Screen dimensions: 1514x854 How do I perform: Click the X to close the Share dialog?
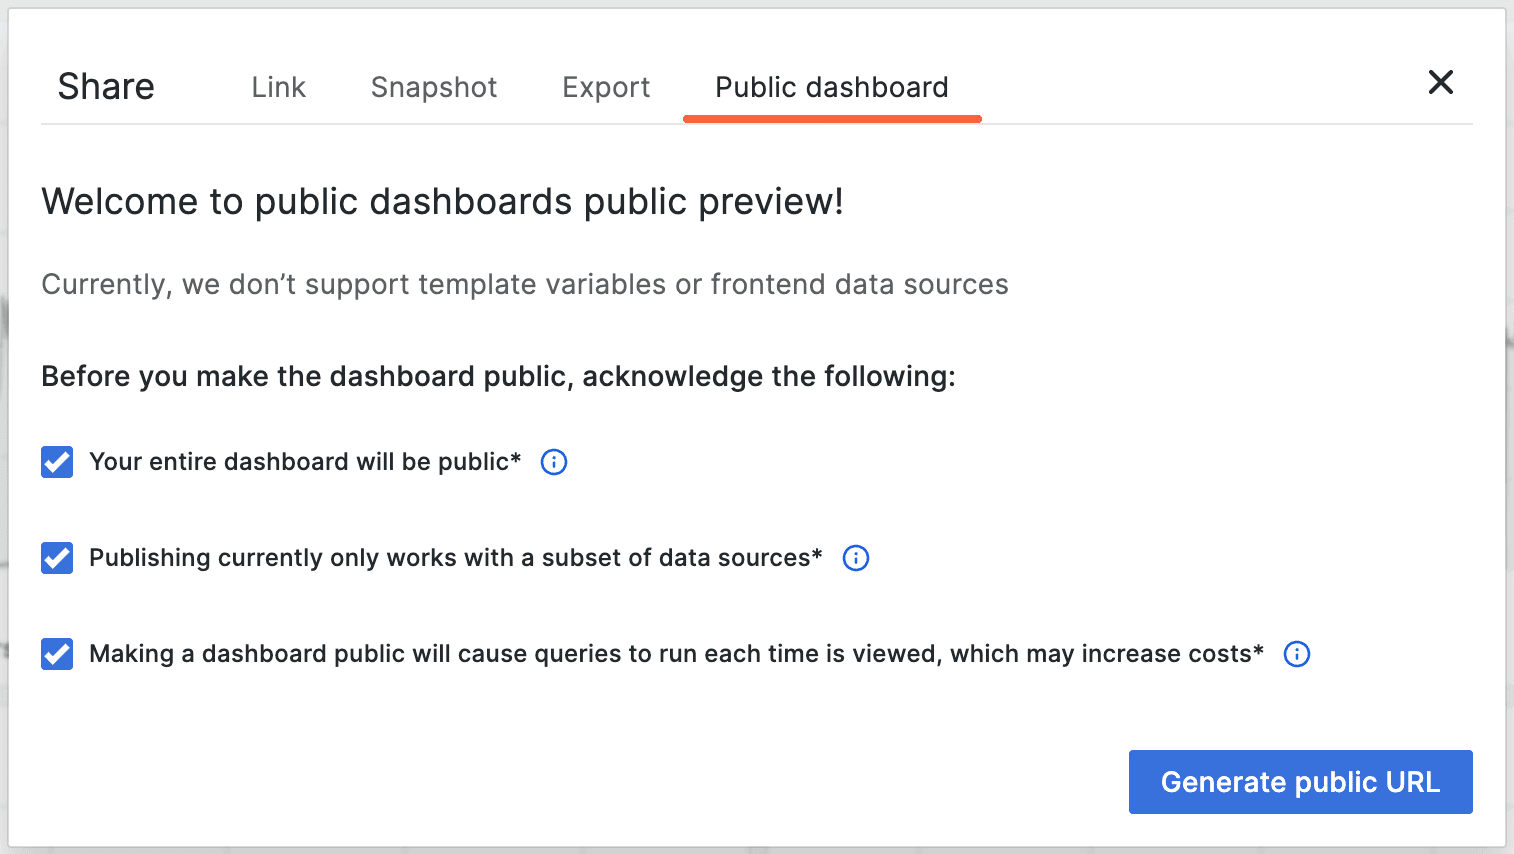(x=1440, y=82)
